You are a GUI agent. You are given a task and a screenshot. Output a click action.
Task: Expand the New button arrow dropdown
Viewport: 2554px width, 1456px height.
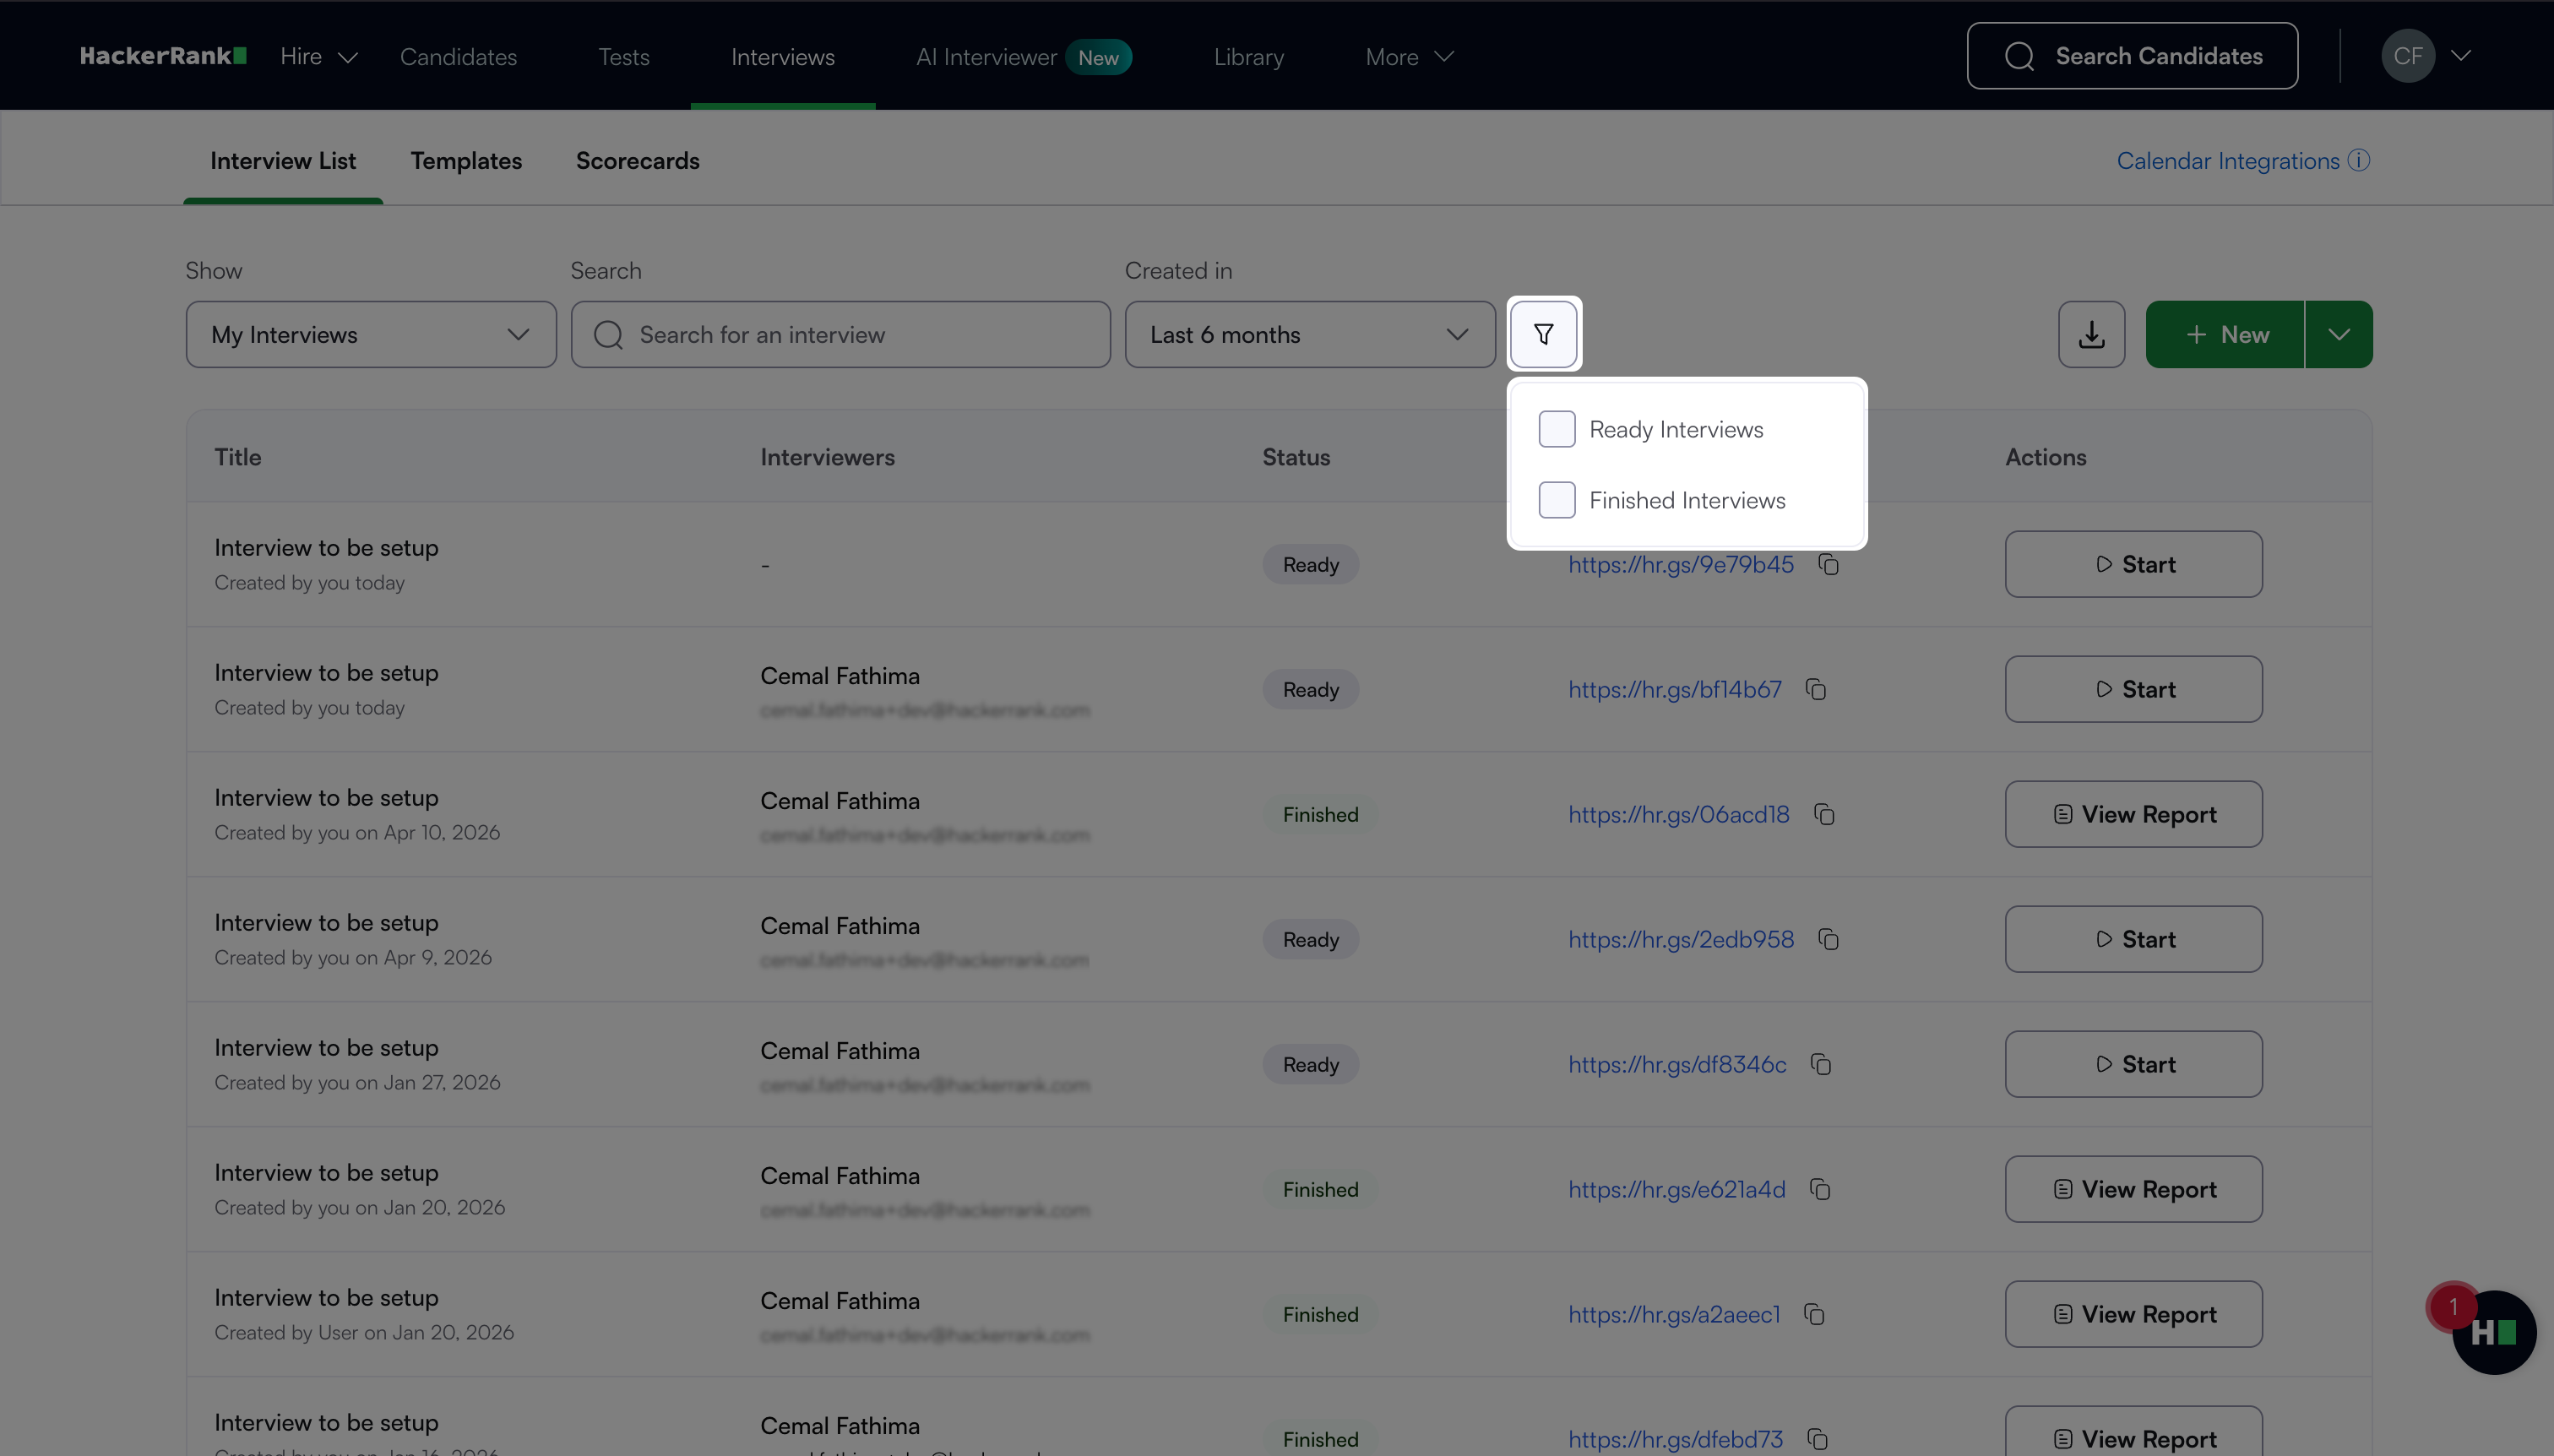2338,334
